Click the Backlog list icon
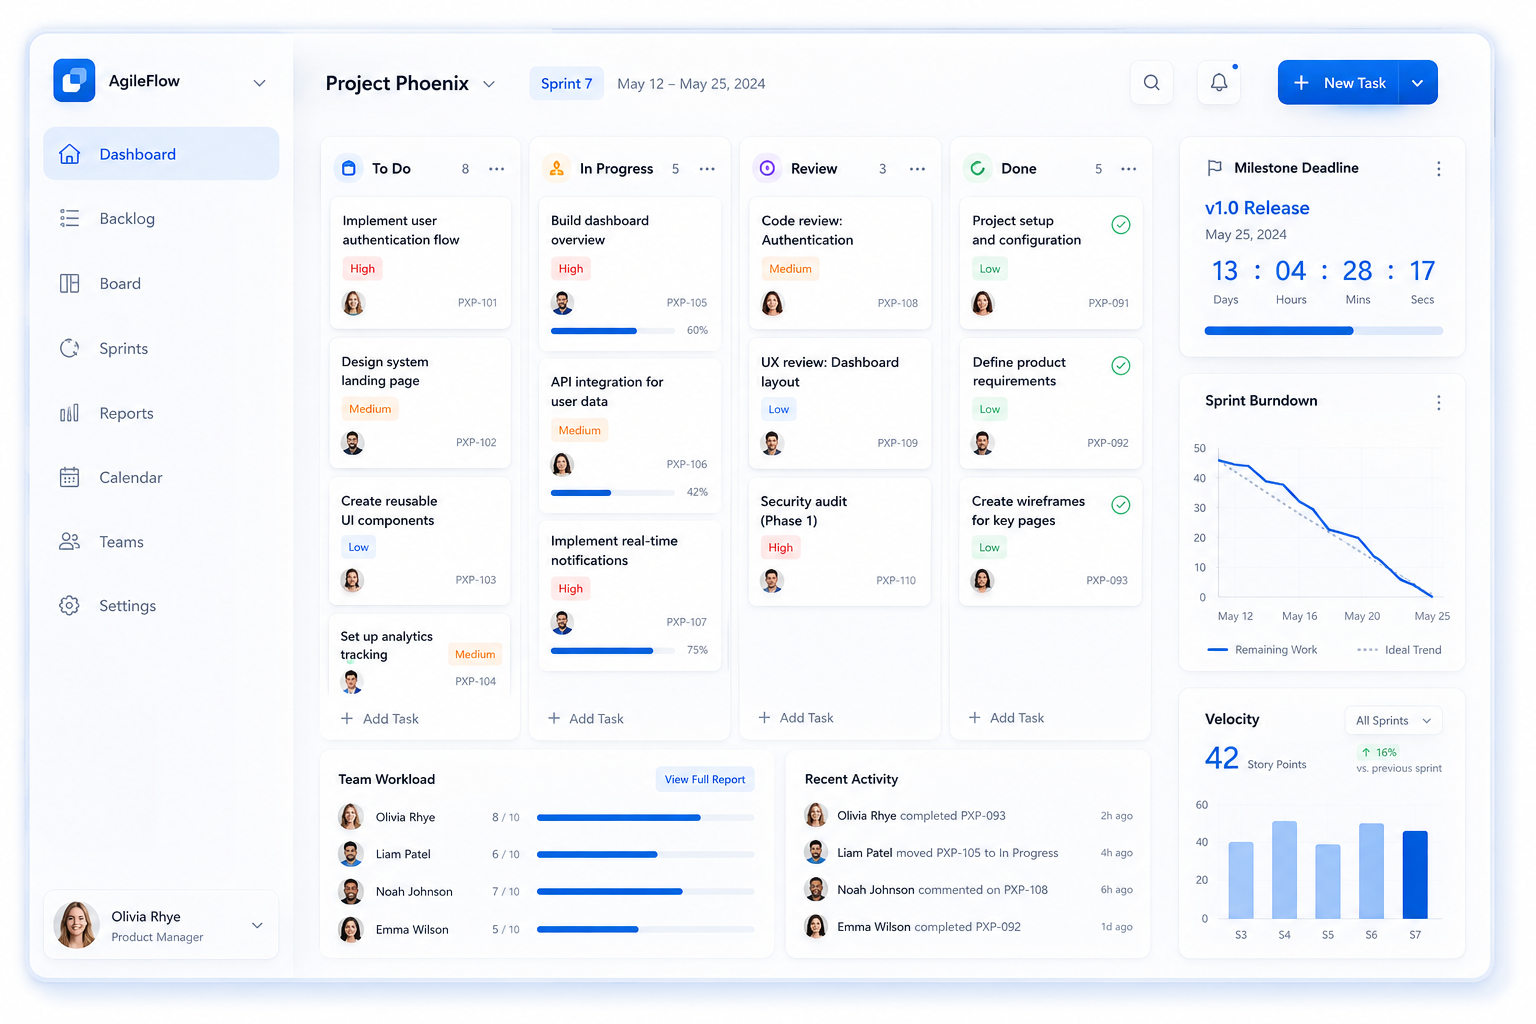 (70, 218)
